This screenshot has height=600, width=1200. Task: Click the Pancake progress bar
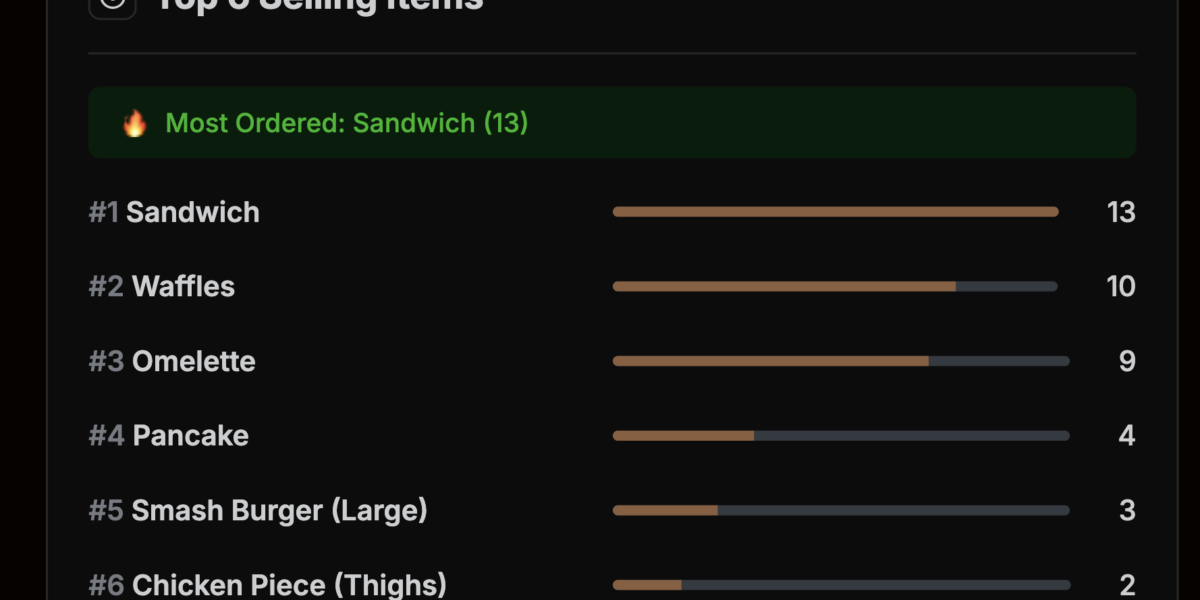(x=841, y=436)
